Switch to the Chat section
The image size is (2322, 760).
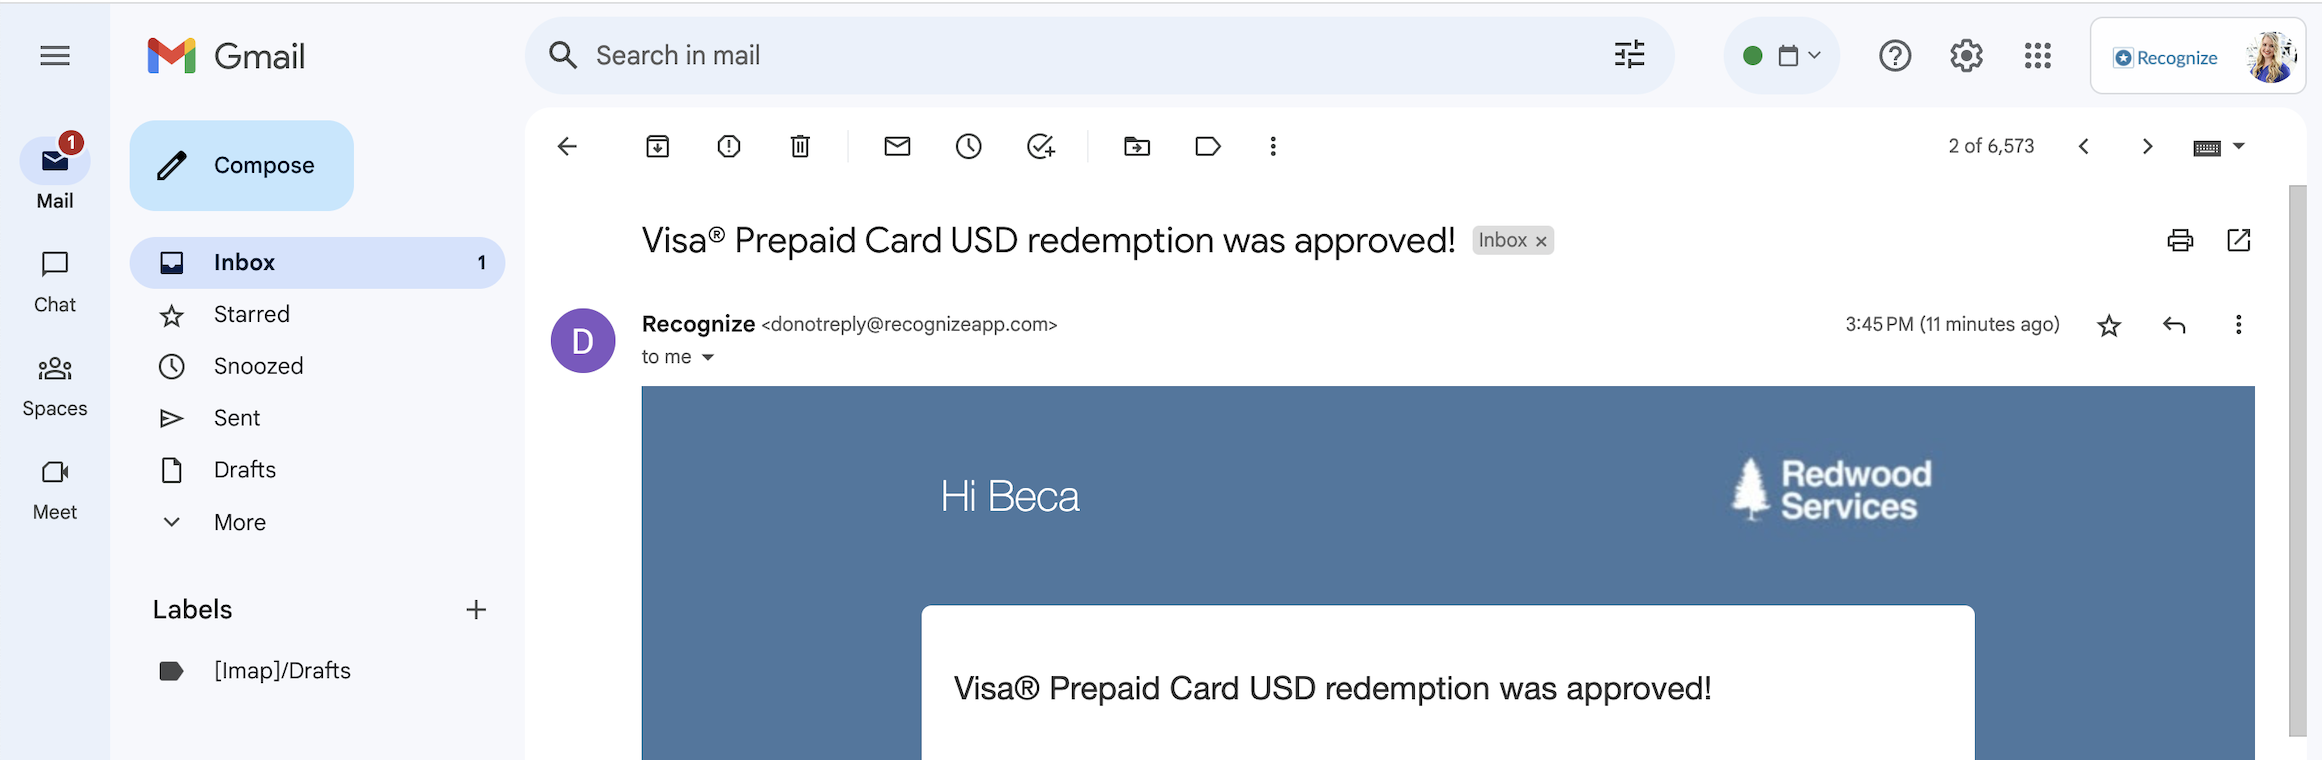pos(55,282)
